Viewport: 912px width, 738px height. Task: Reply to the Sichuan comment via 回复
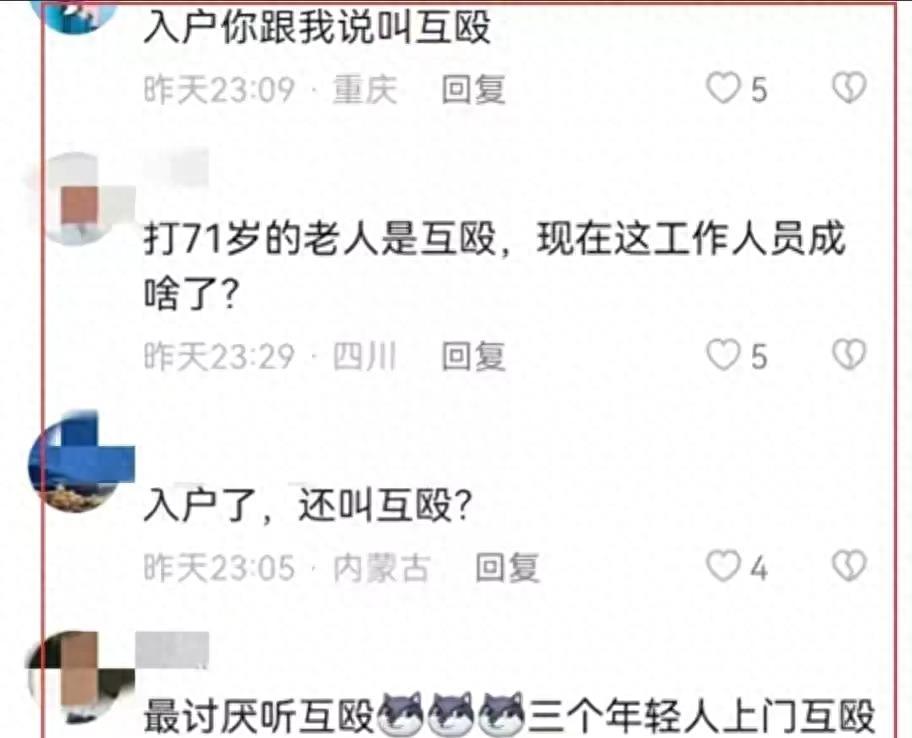pyautogui.click(x=473, y=356)
